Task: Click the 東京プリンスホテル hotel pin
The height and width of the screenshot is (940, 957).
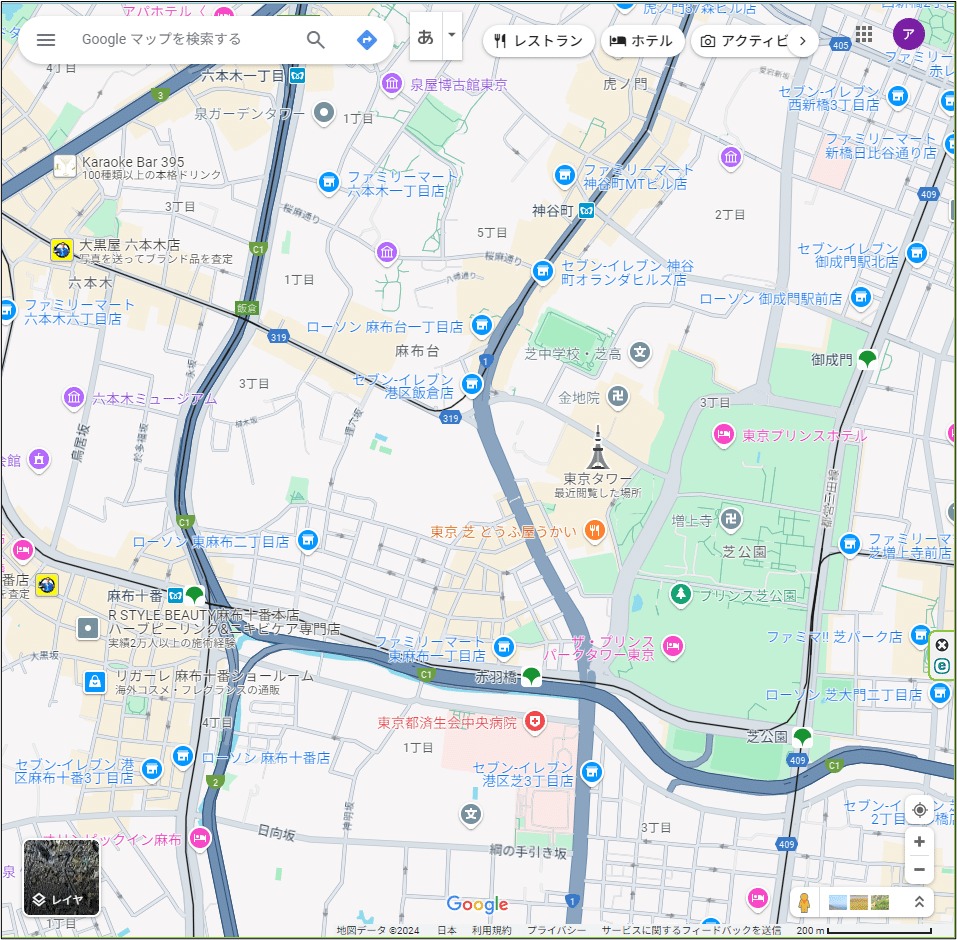Action: point(723,435)
